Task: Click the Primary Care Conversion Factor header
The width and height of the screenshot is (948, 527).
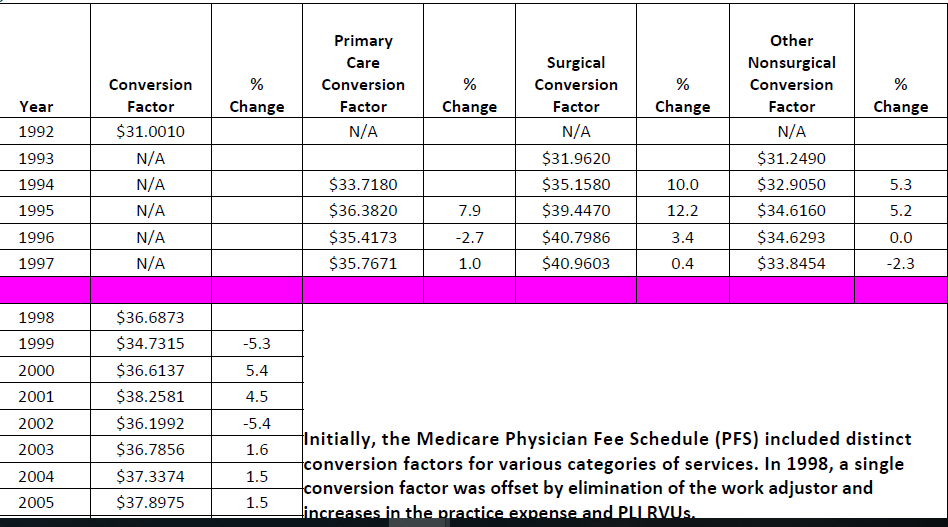Action: tap(363, 74)
